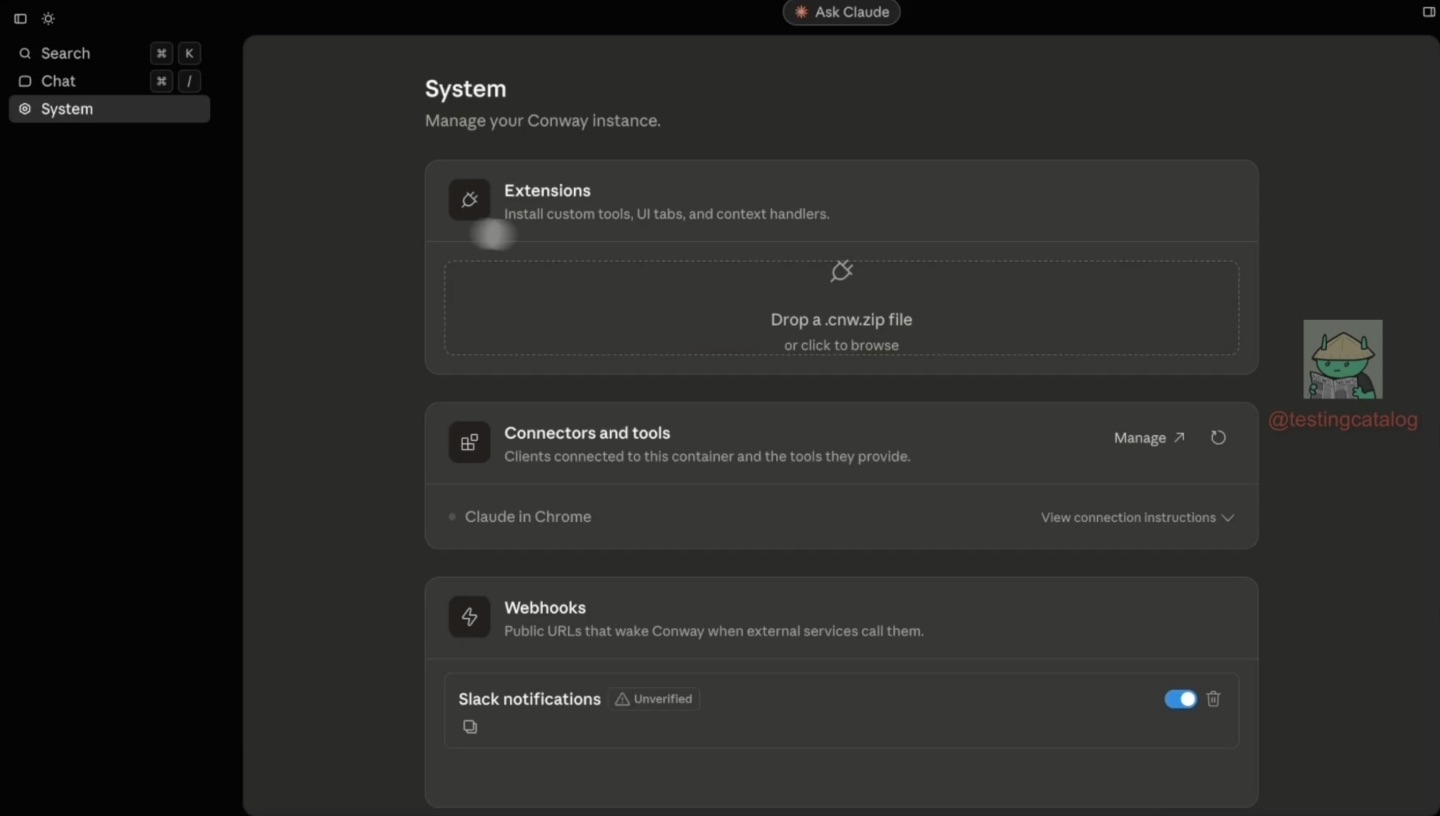This screenshot has height=816, width=1440.
Task: Collapse the sidebar with the panel icon
Action: [19, 18]
